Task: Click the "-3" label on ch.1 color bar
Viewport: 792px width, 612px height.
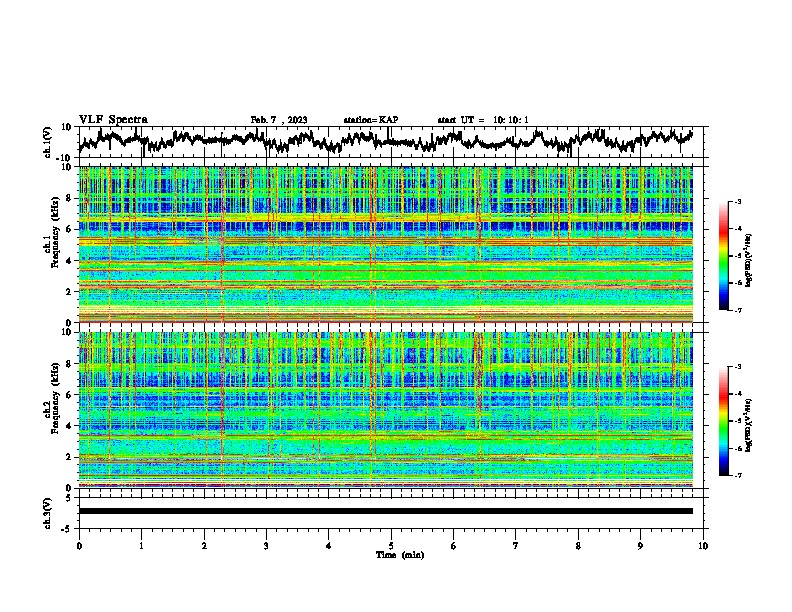Action: tap(738, 202)
